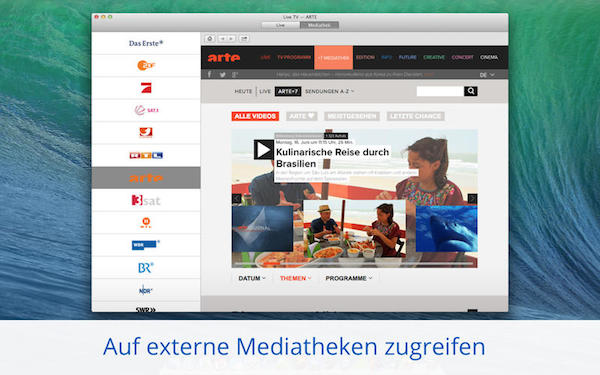Navigate back in the web view
This screenshot has width=600, height=375.
coord(222,38)
